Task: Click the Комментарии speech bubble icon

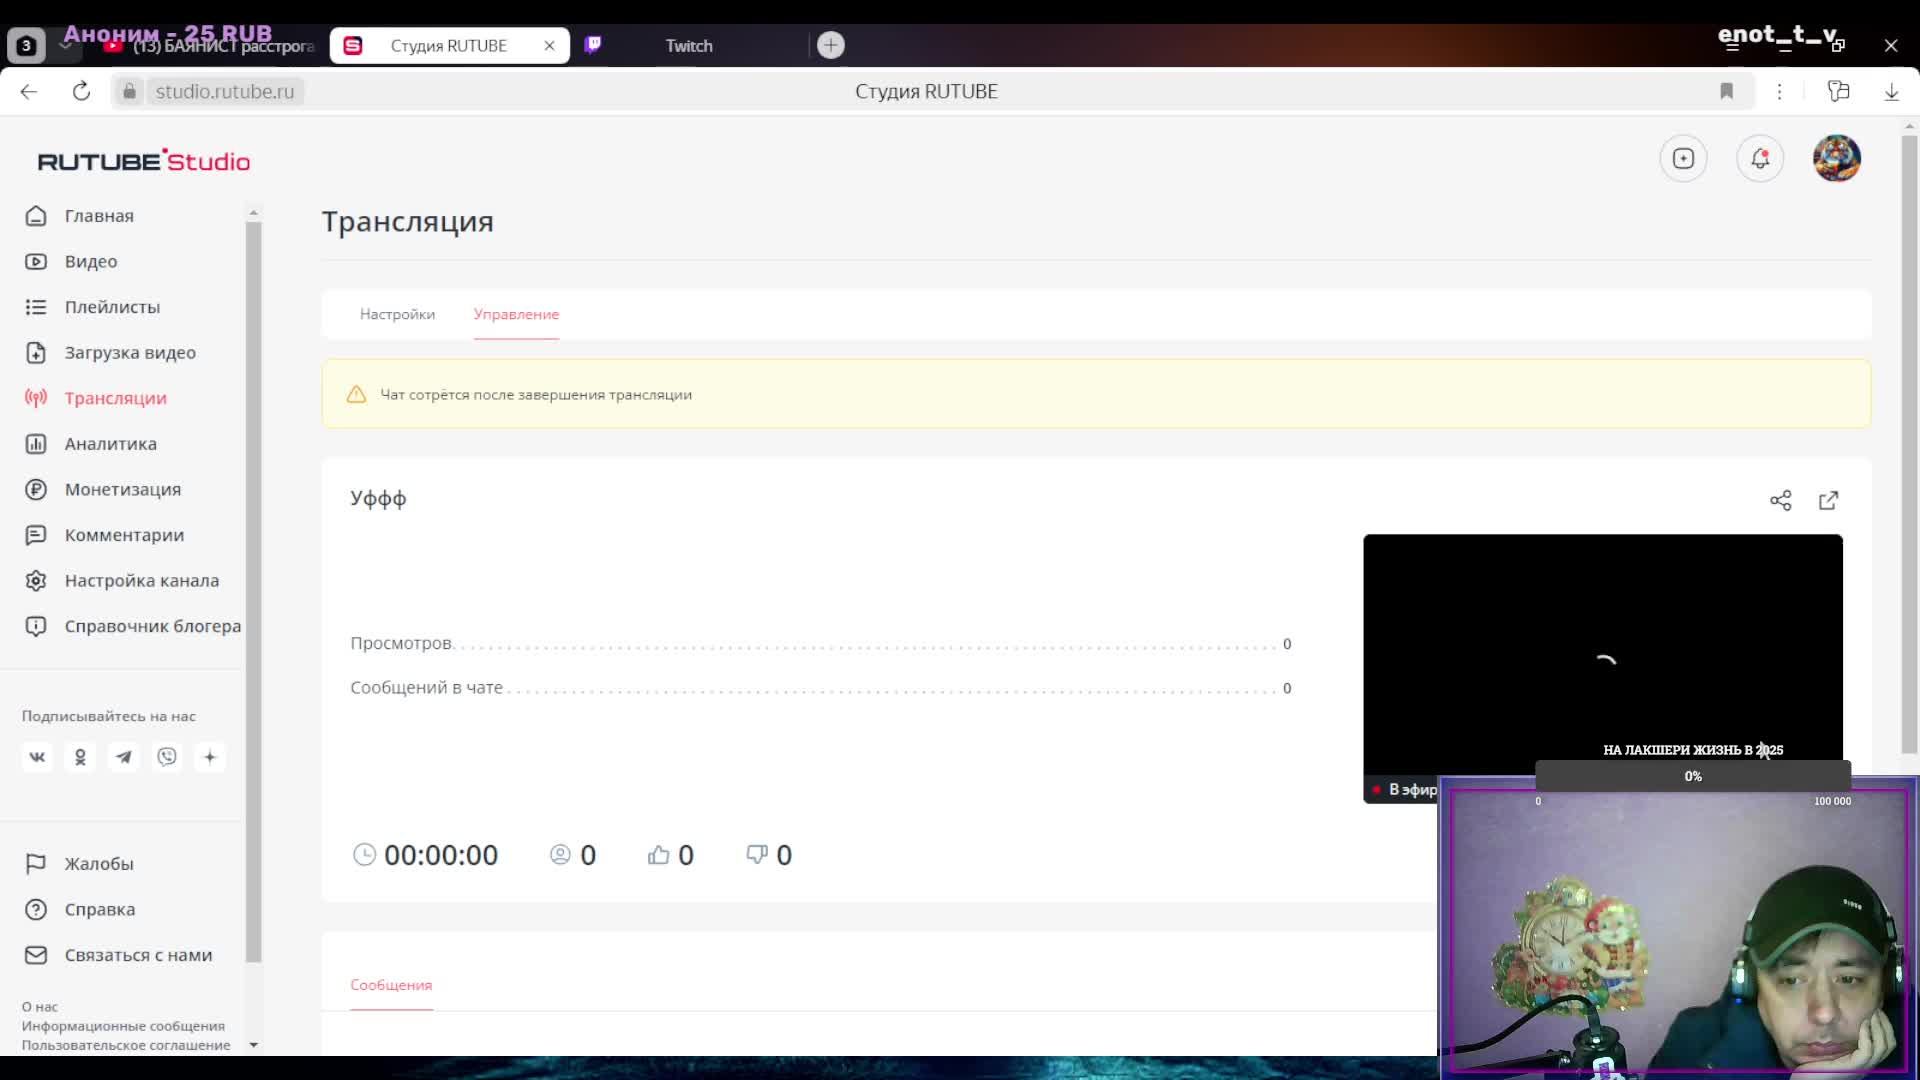Action: [x=36, y=535]
